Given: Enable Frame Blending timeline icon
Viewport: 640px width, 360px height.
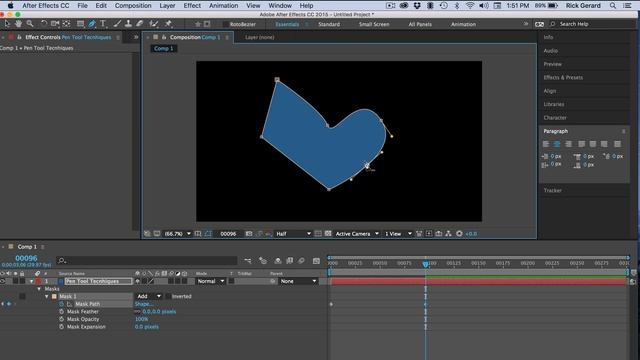Looking at the screenshot, I should tap(290, 260).
